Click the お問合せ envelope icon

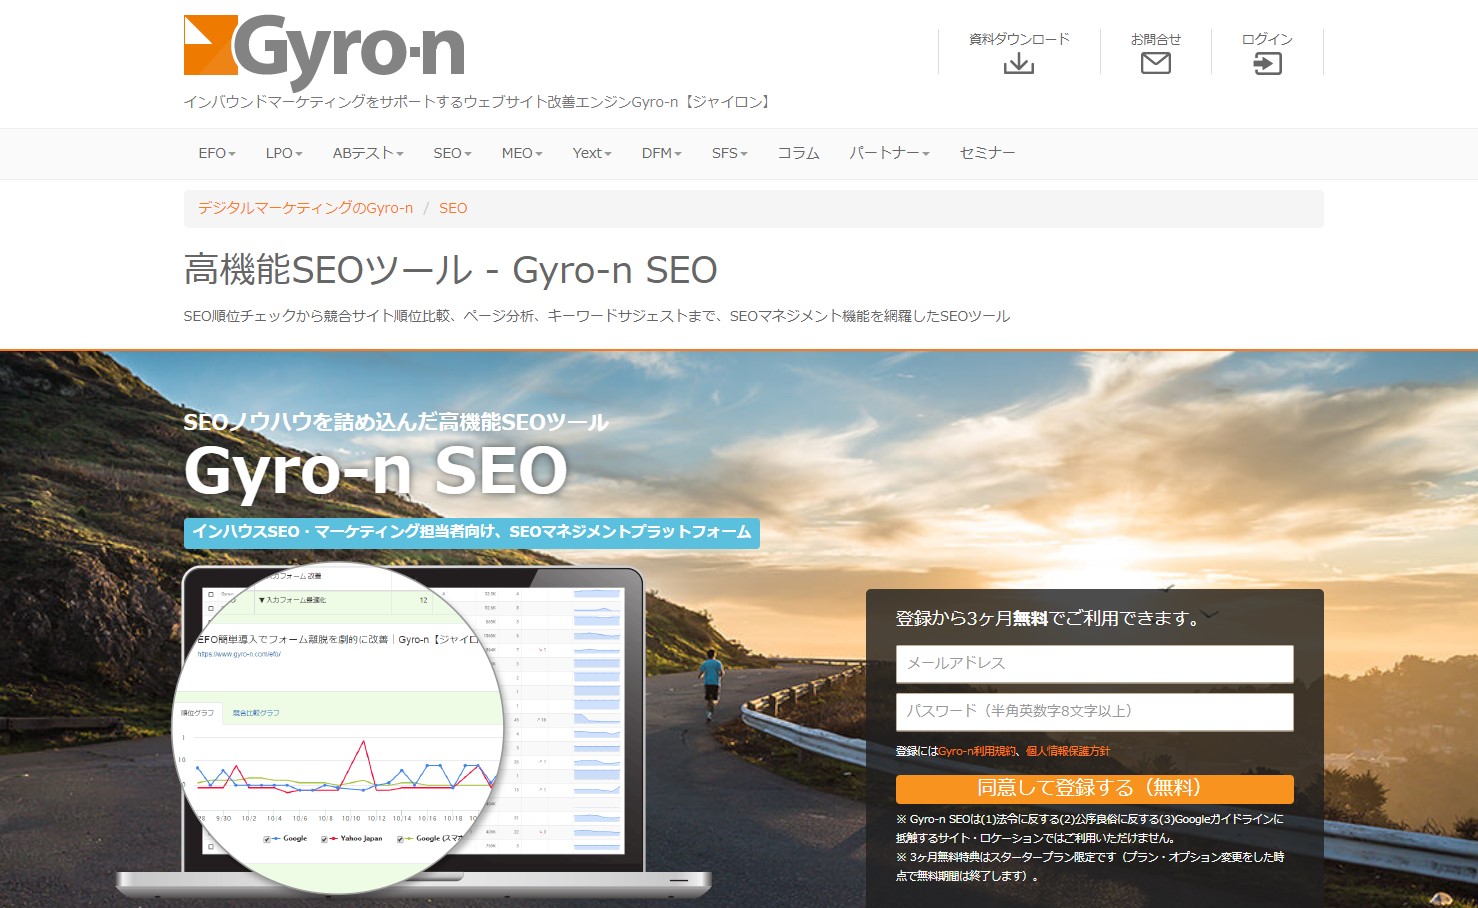click(x=1156, y=63)
